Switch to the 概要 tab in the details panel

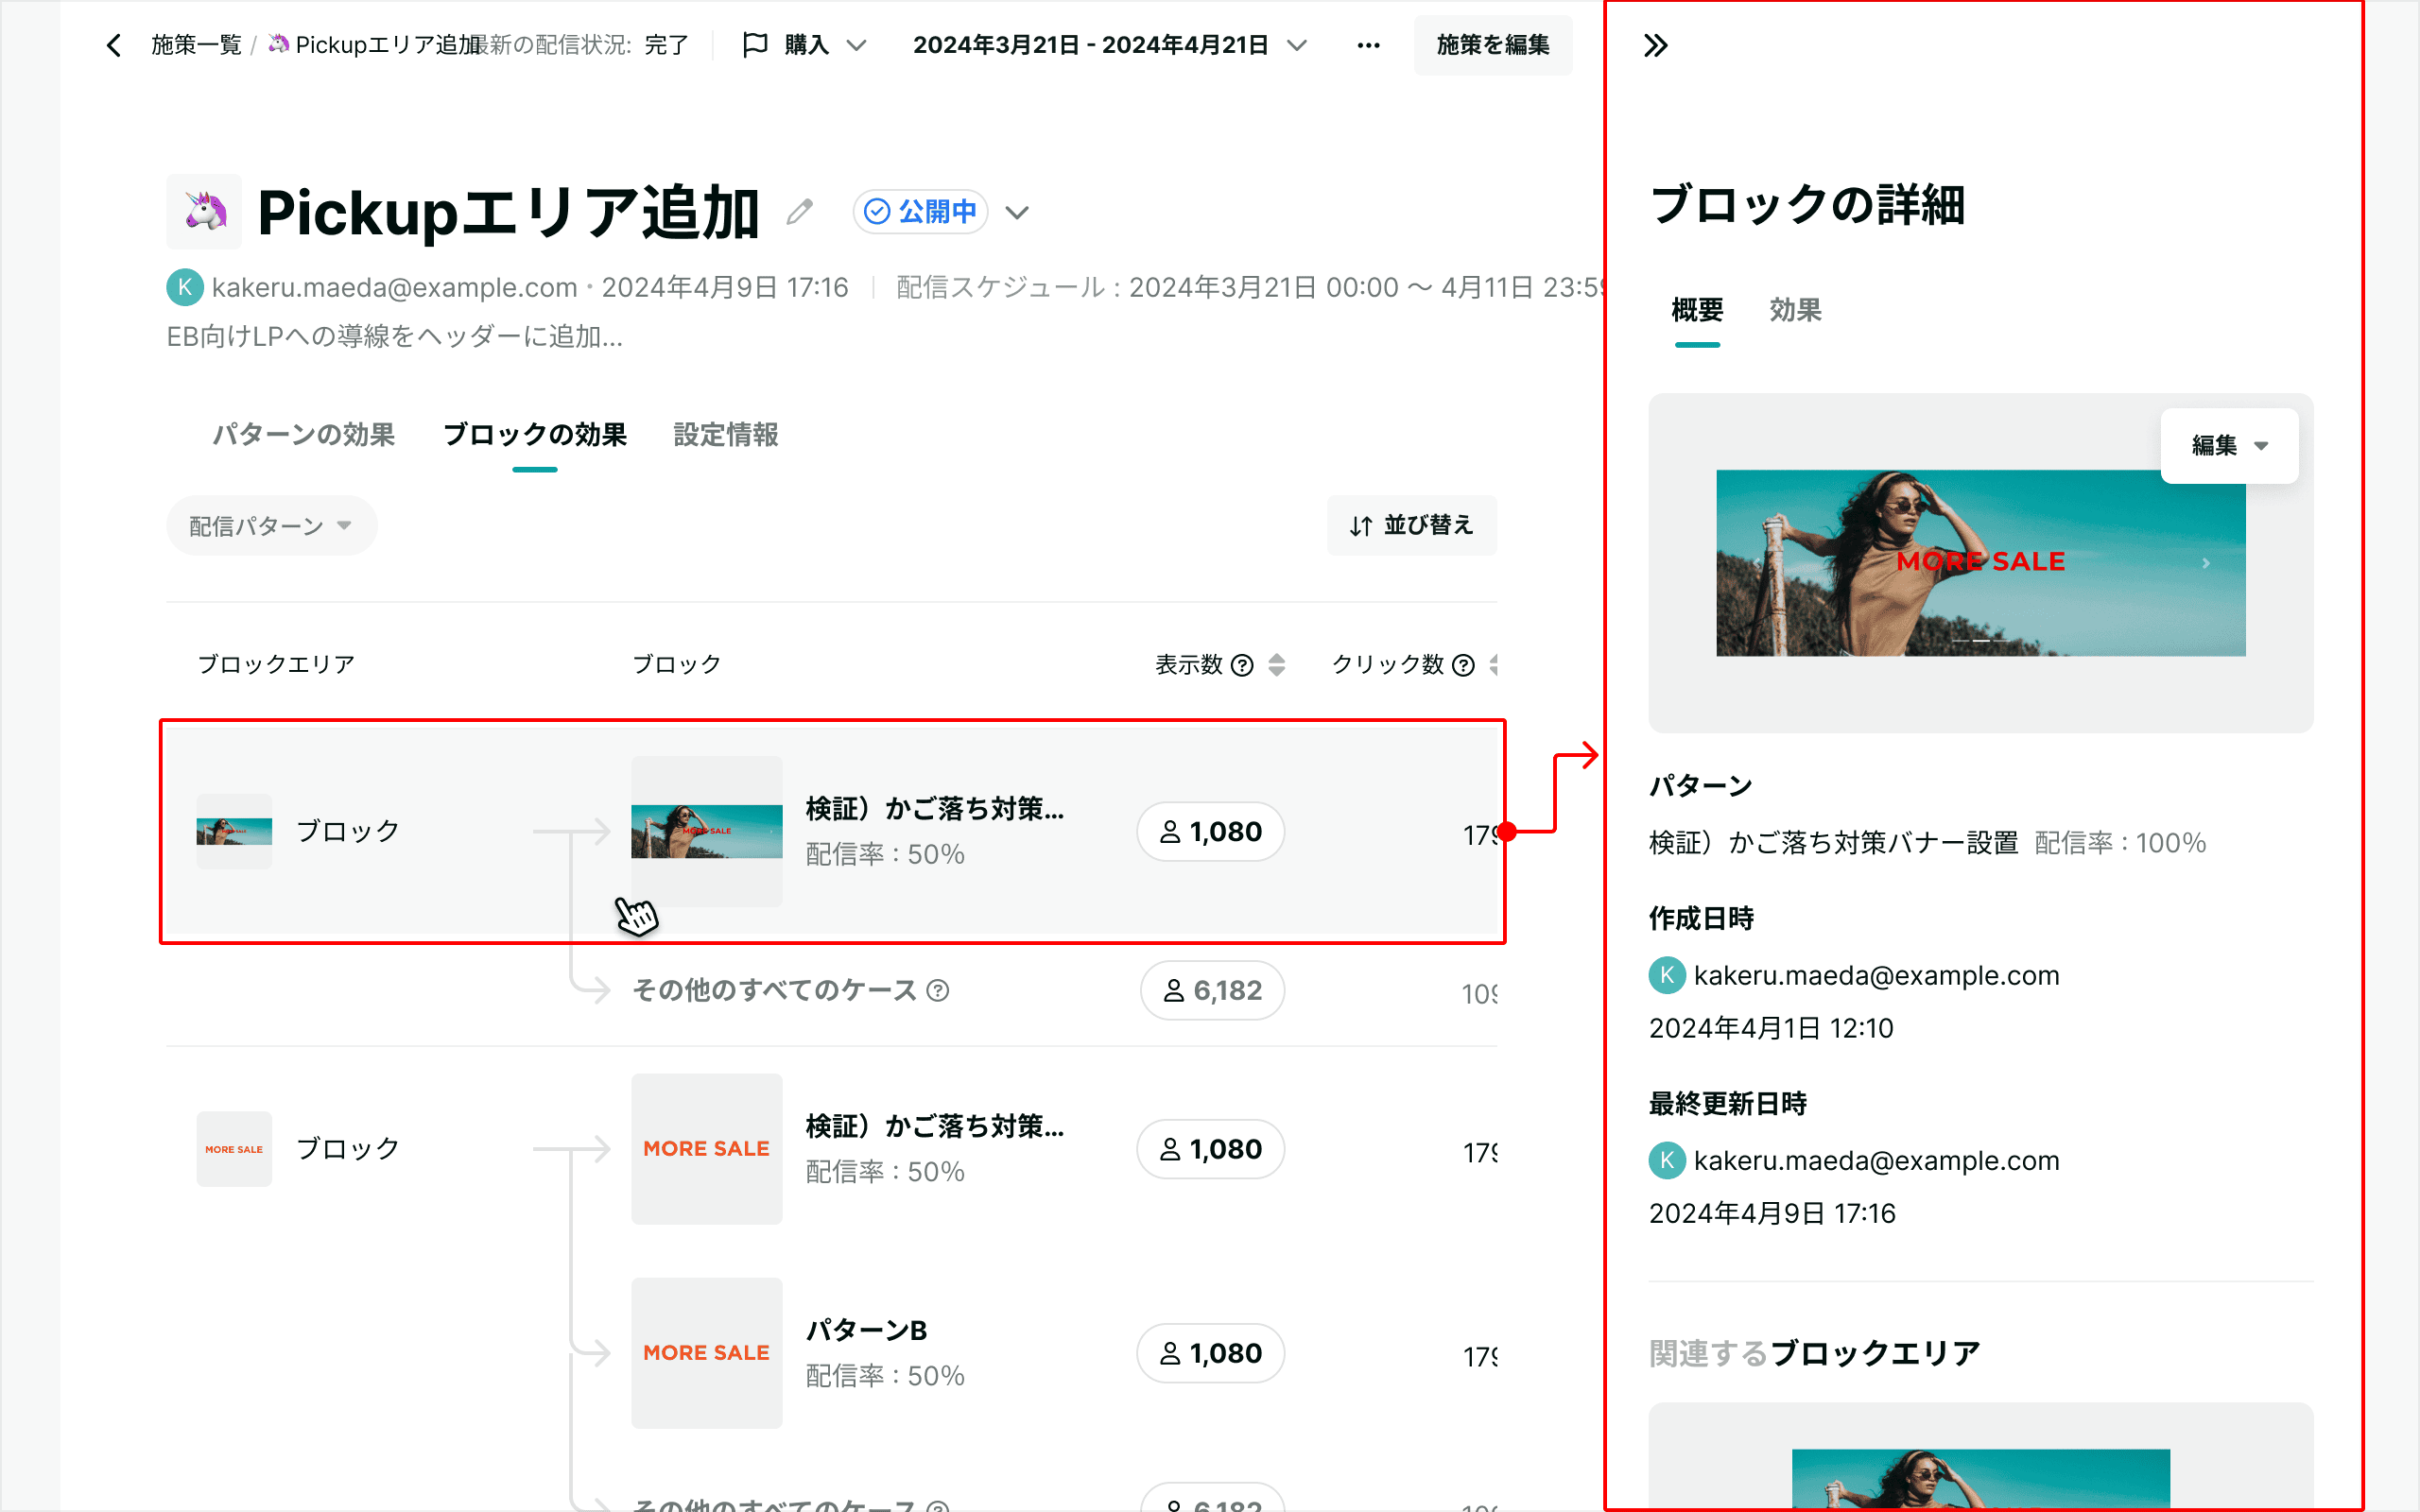tap(1697, 311)
